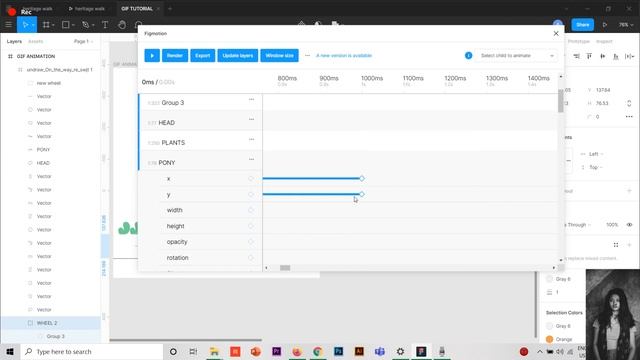Select the Pen tool
Screen dimensions: 640x360
point(85,25)
